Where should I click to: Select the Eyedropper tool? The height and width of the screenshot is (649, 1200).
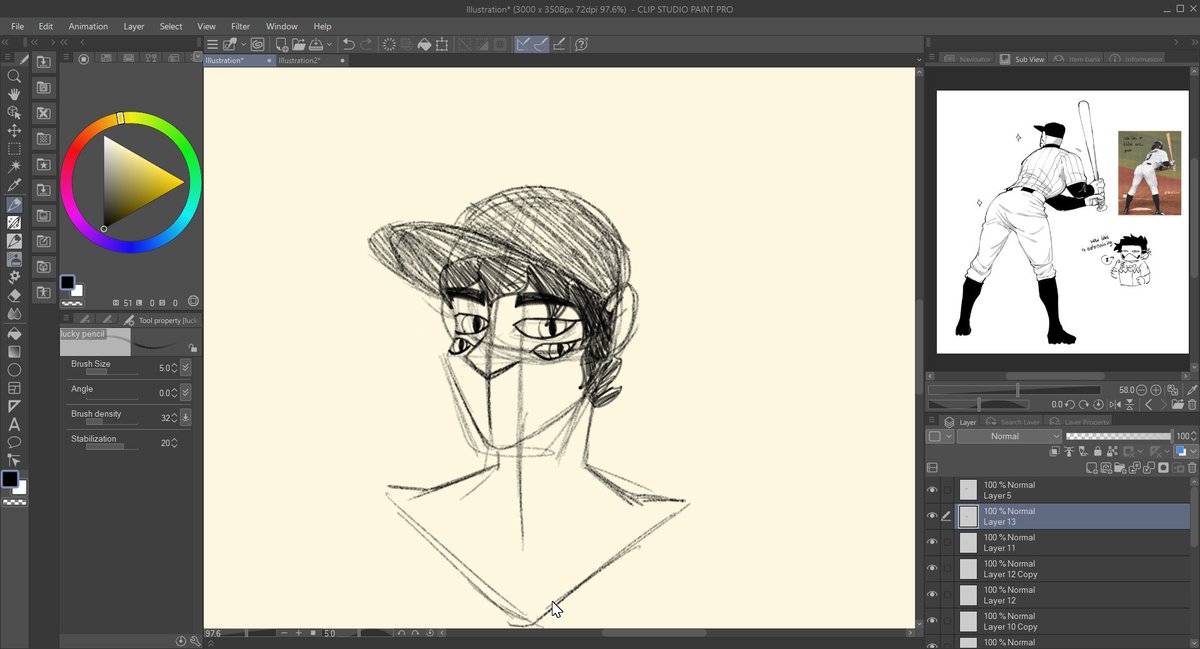coord(14,184)
